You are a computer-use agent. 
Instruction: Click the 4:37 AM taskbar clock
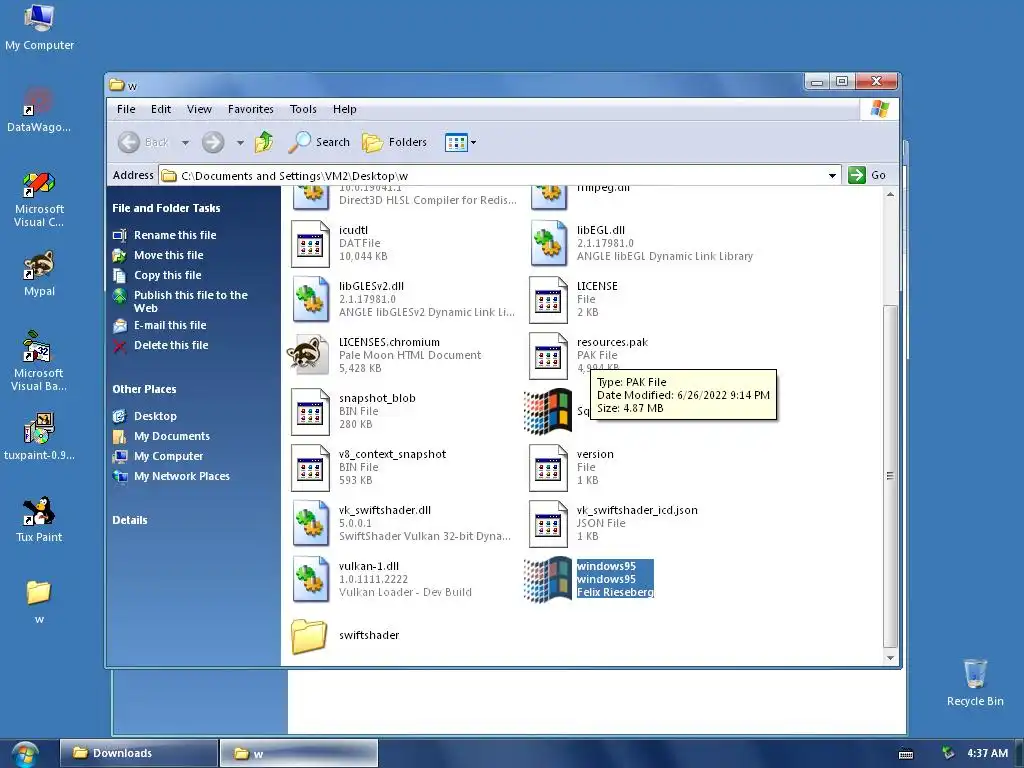point(987,753)
